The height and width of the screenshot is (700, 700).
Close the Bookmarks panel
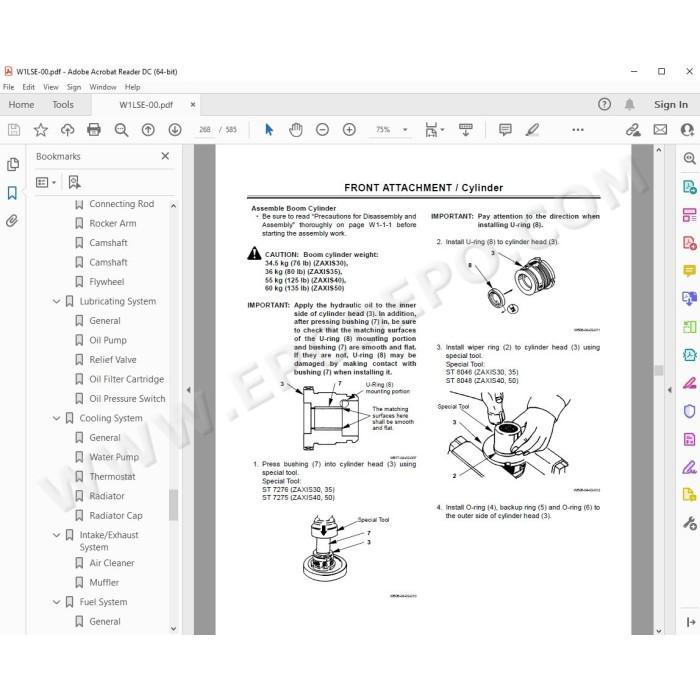click(x=165, y=156)
